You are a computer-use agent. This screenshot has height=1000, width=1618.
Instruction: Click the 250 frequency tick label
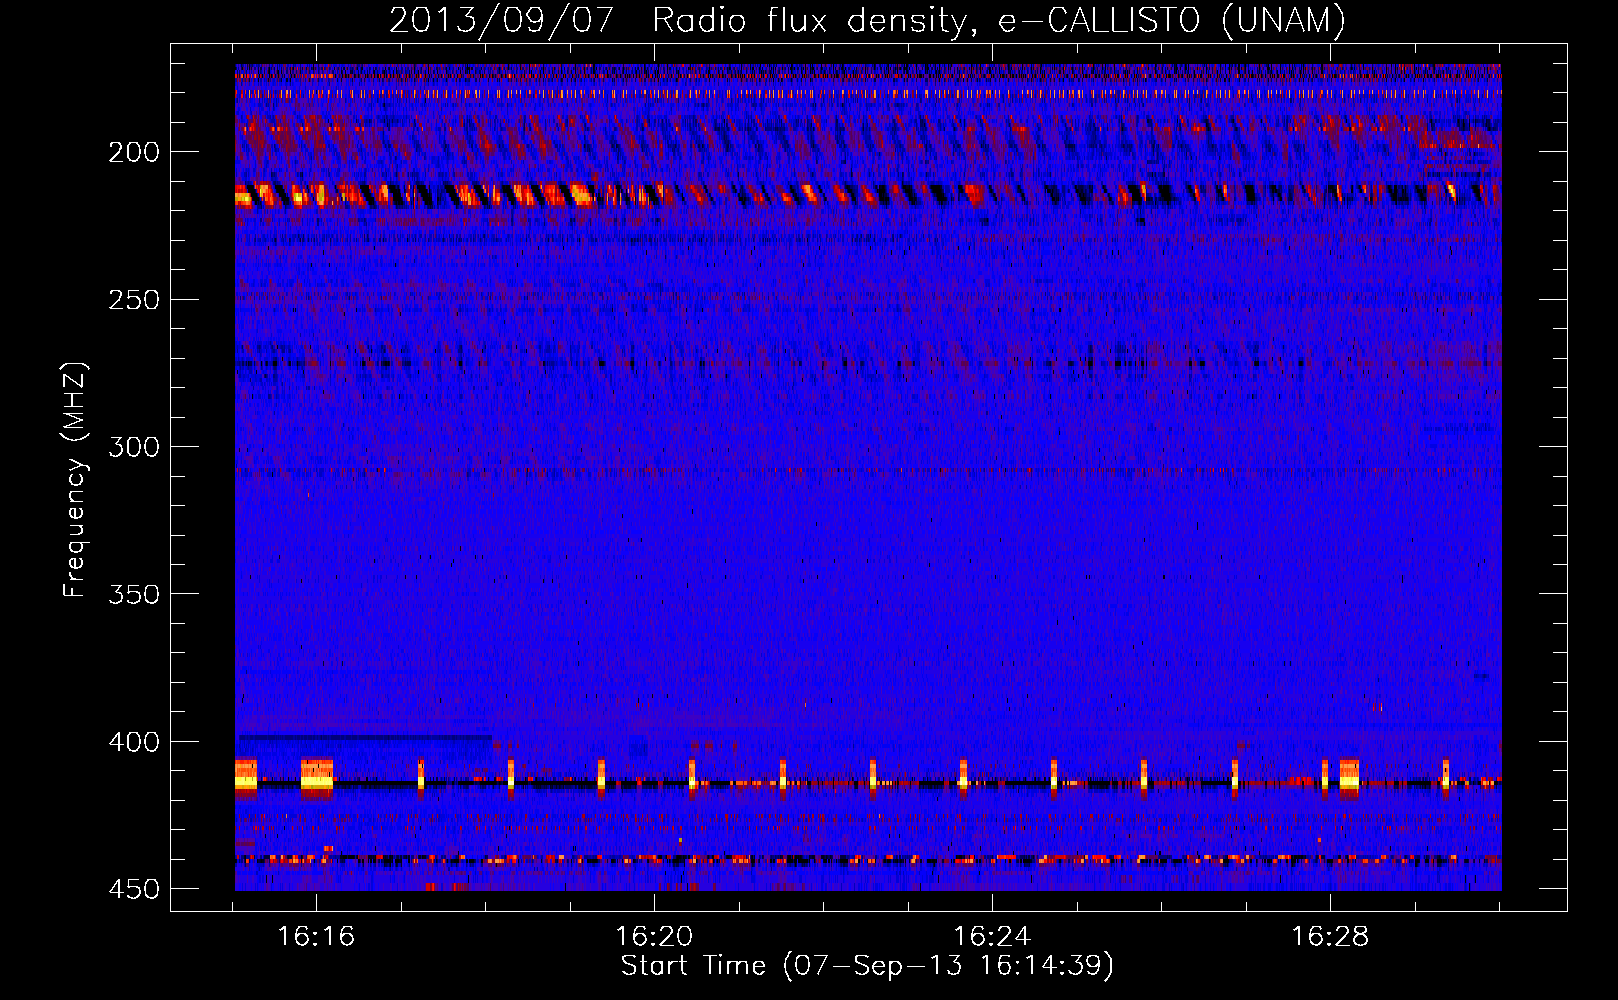[x=134, y=300]
